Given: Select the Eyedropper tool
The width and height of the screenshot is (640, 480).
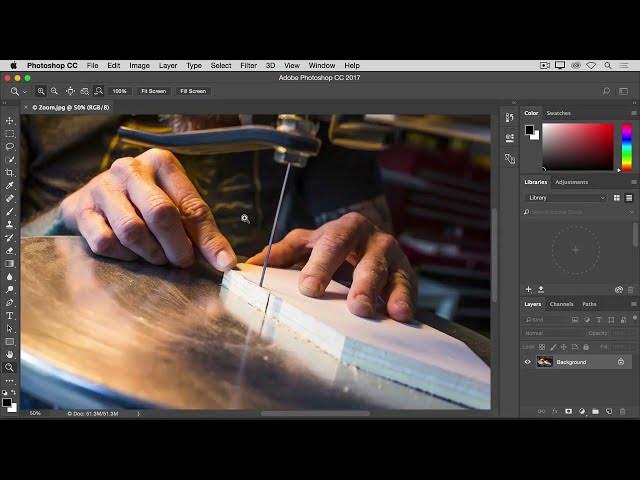Looking at the screenshot, I should 10,185.
